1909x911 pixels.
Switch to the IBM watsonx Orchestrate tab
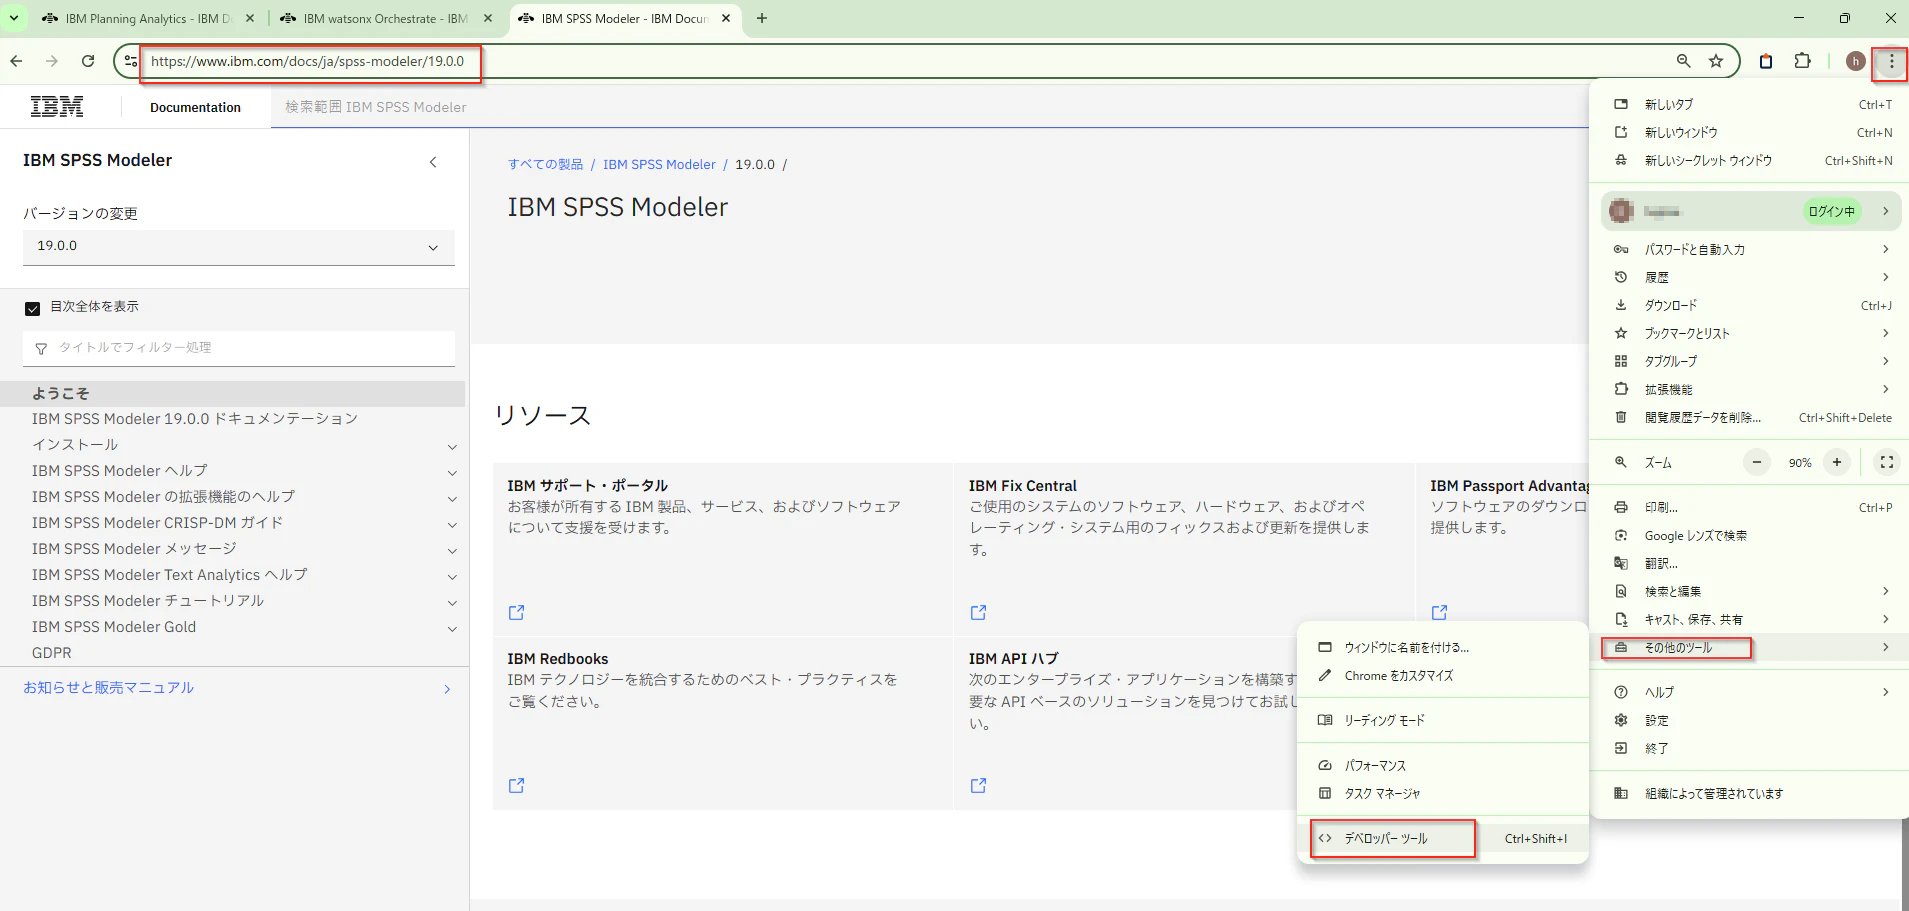[x=386, y=18]
